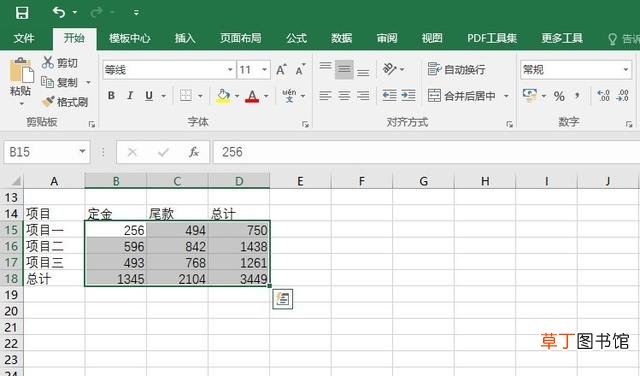This screenshot has width=640, height=376.
Task: Click the accounting currency format icon
Action: (x=530, y=96)
